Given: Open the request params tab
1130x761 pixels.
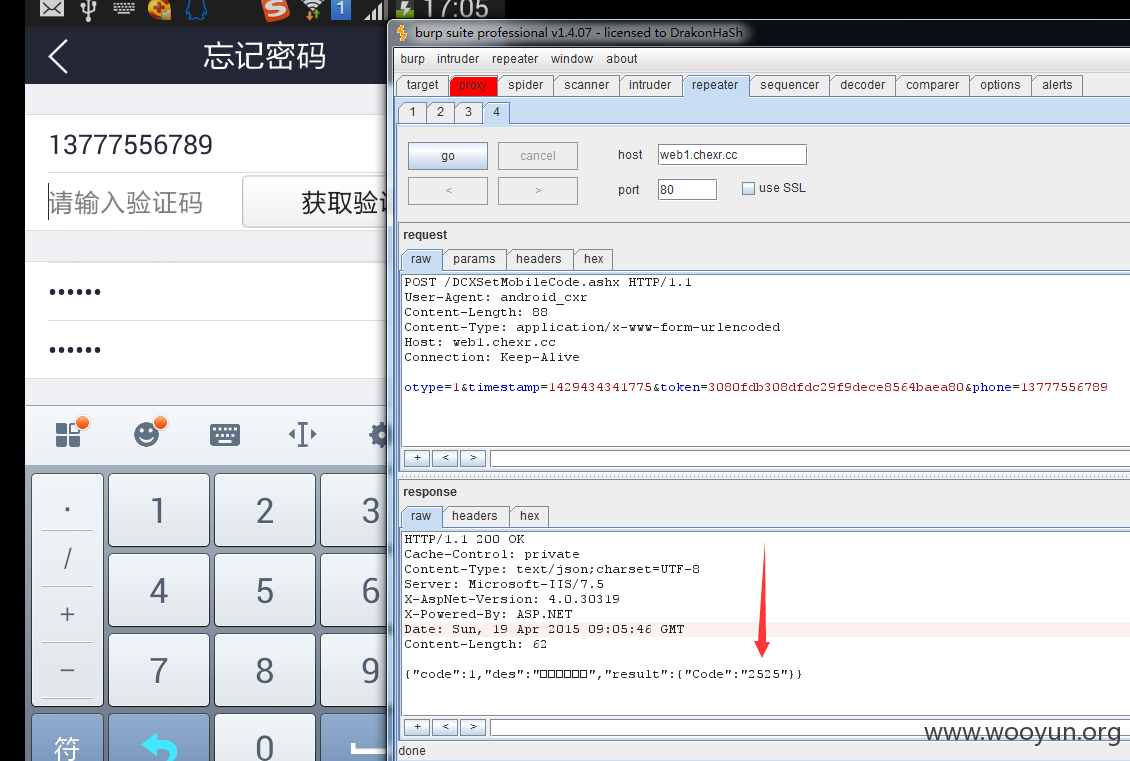Looking at the screenshot, I should point(474,259).
